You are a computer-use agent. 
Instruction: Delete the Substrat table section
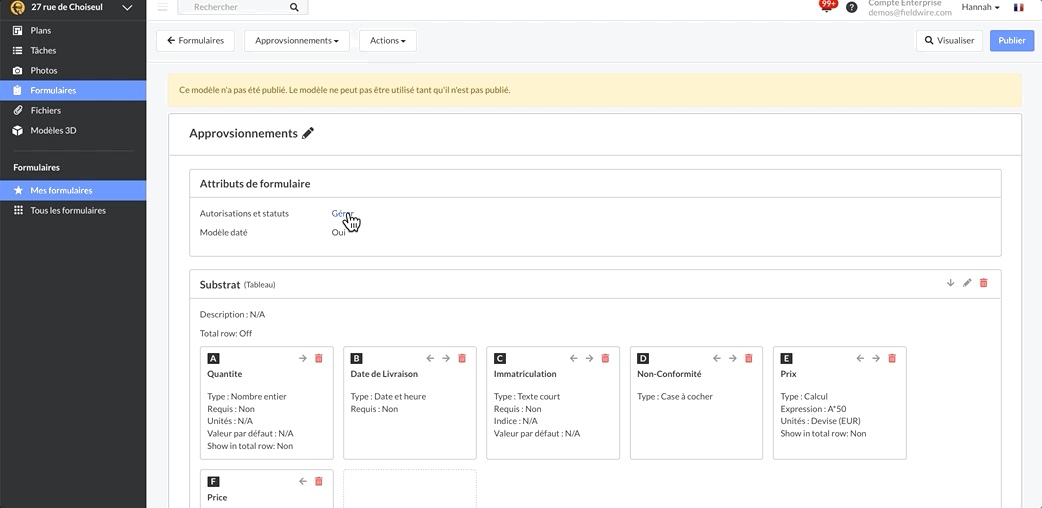pos(983,283)
